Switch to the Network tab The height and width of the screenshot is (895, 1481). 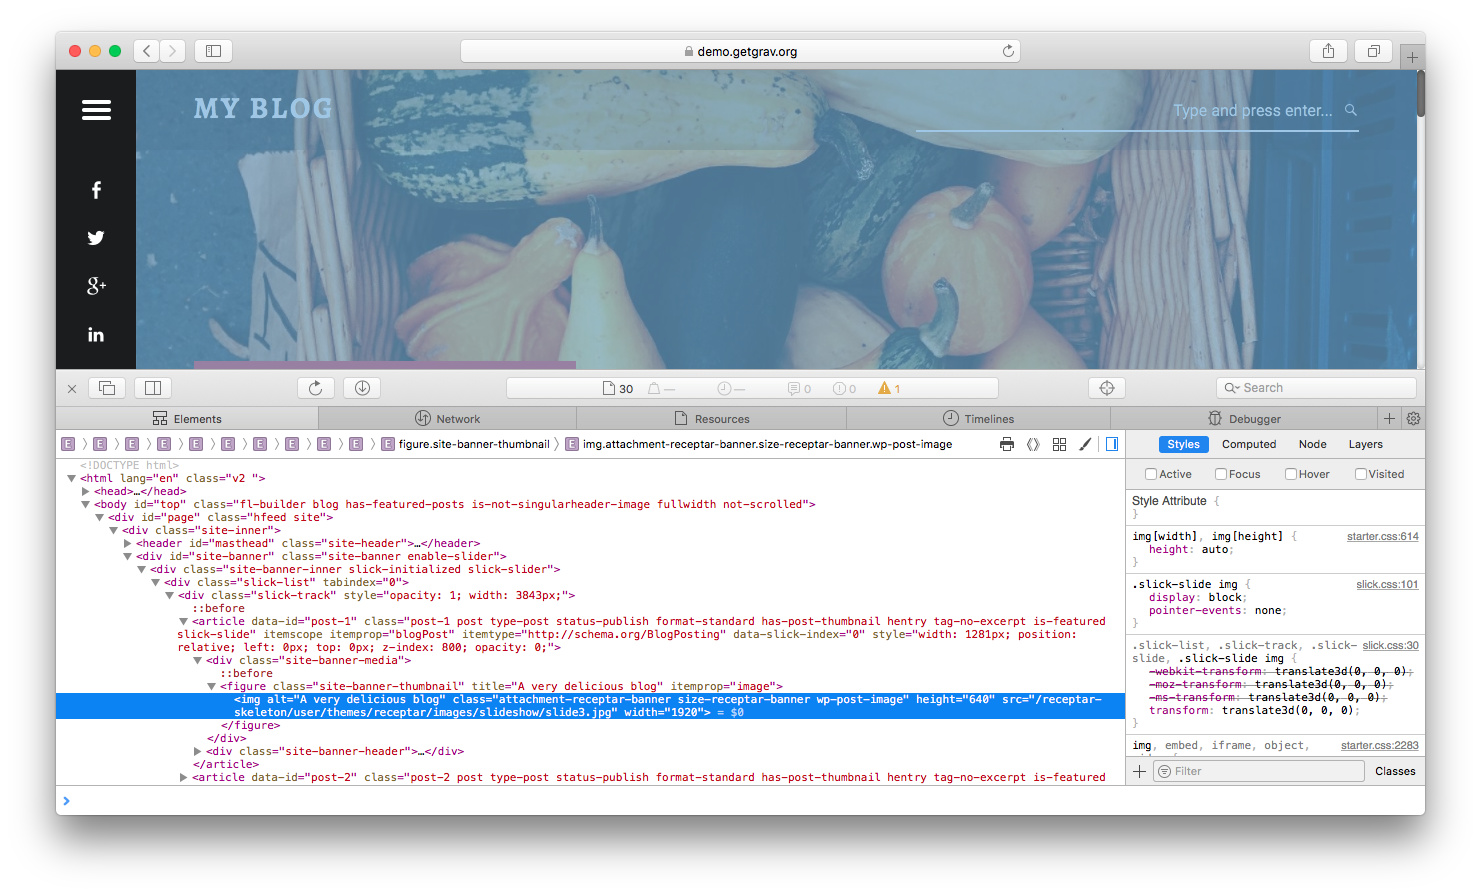(447, 418)
